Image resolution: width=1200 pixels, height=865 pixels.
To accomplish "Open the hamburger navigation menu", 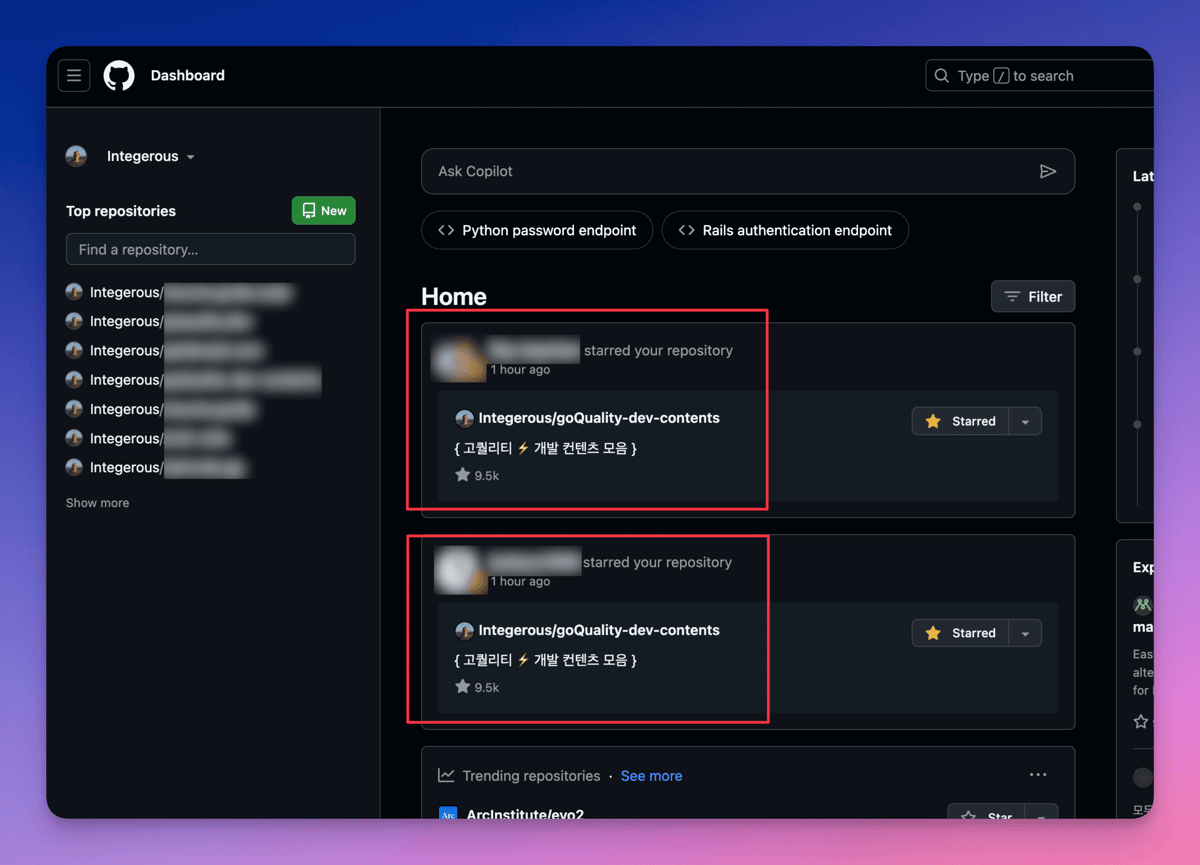I will [74, 76].
